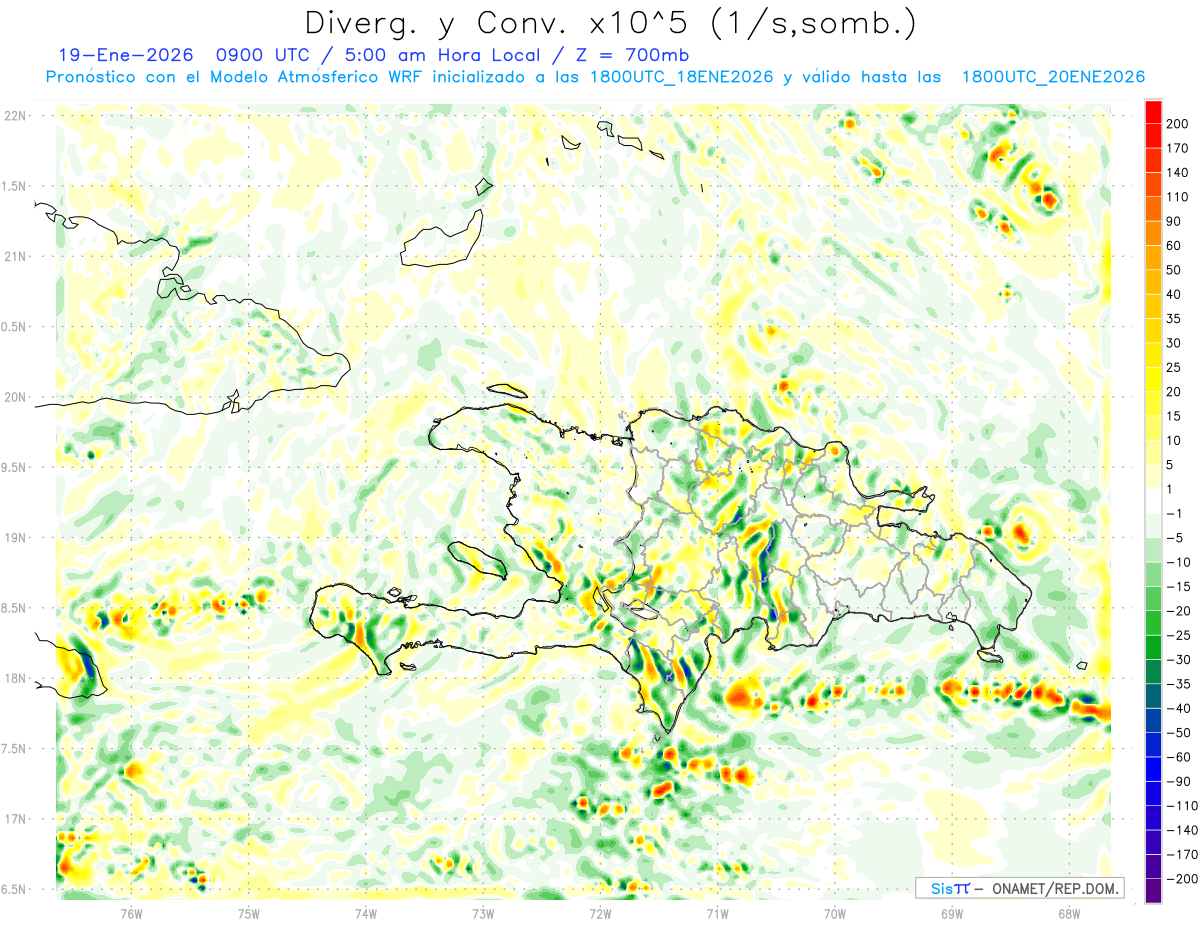Click the 75W longitude label

click(x=249, y=912)
